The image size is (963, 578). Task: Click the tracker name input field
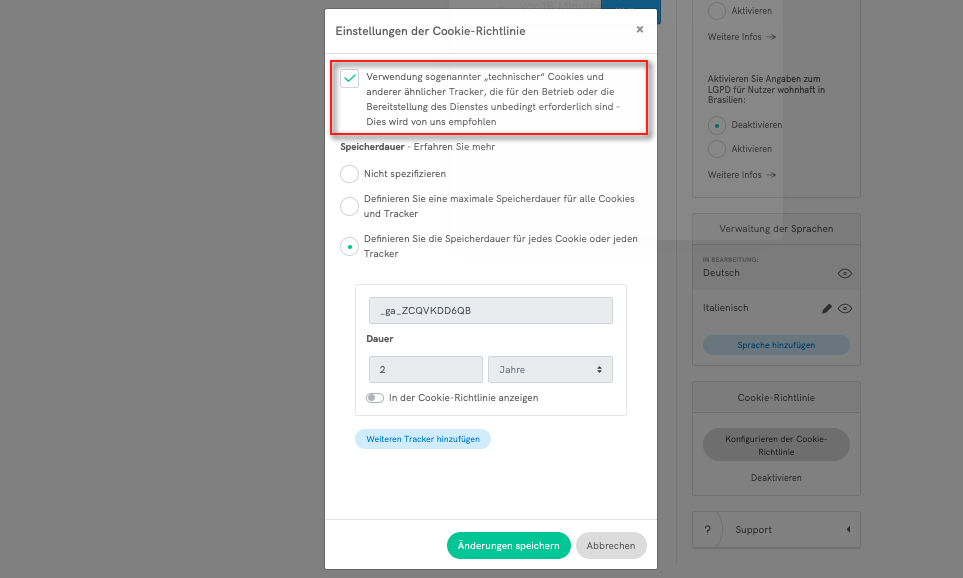(490, 310)
